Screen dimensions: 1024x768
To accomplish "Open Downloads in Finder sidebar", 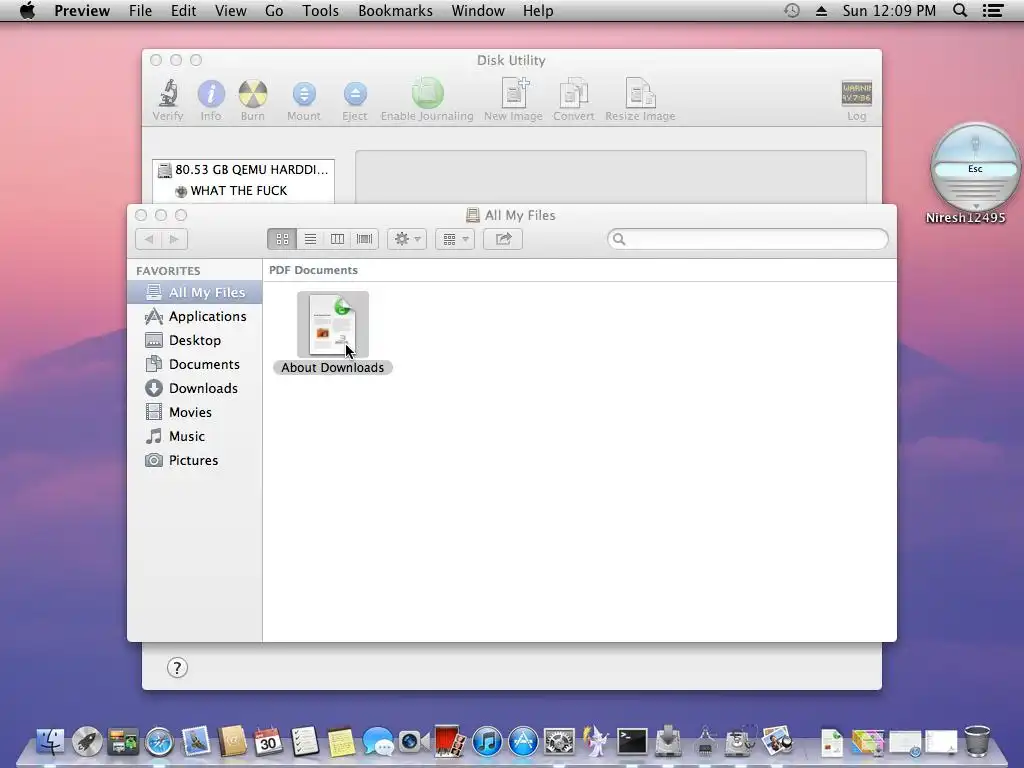I will tap(195, 389).
